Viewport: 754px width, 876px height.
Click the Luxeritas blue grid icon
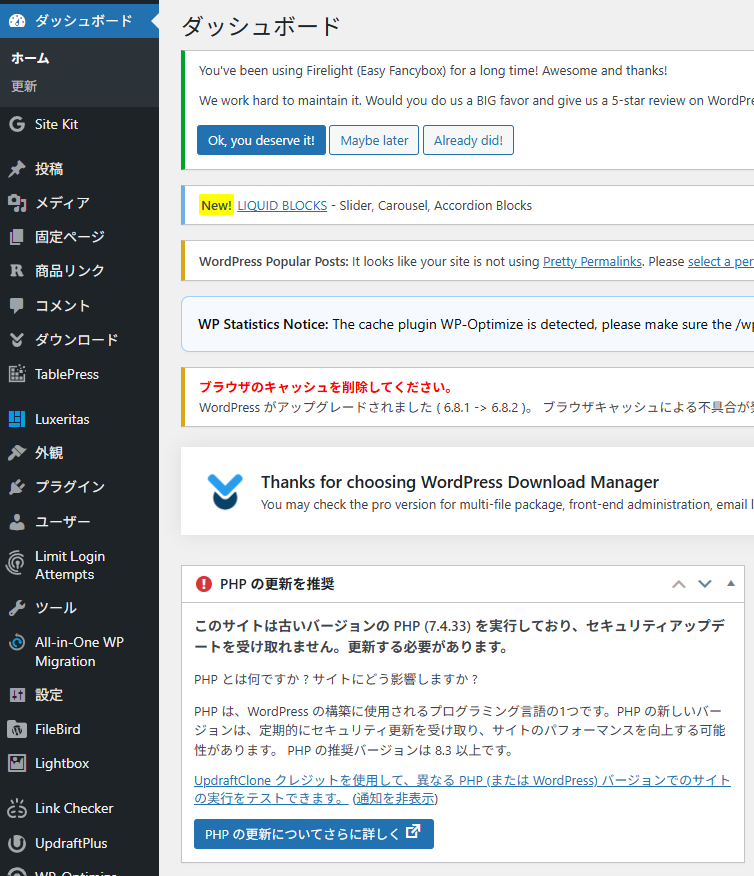tap(17, 419)
